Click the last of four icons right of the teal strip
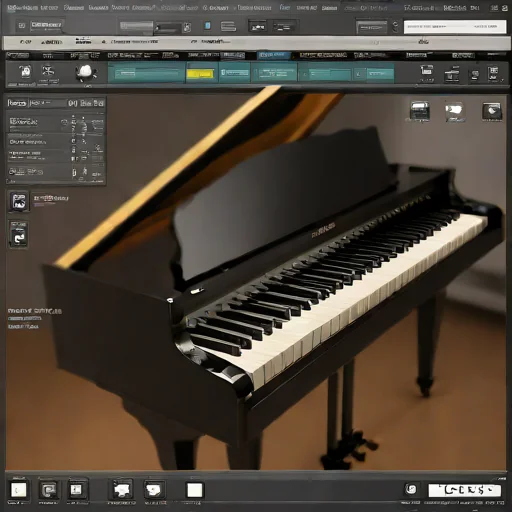 click(x=494, y=74)
